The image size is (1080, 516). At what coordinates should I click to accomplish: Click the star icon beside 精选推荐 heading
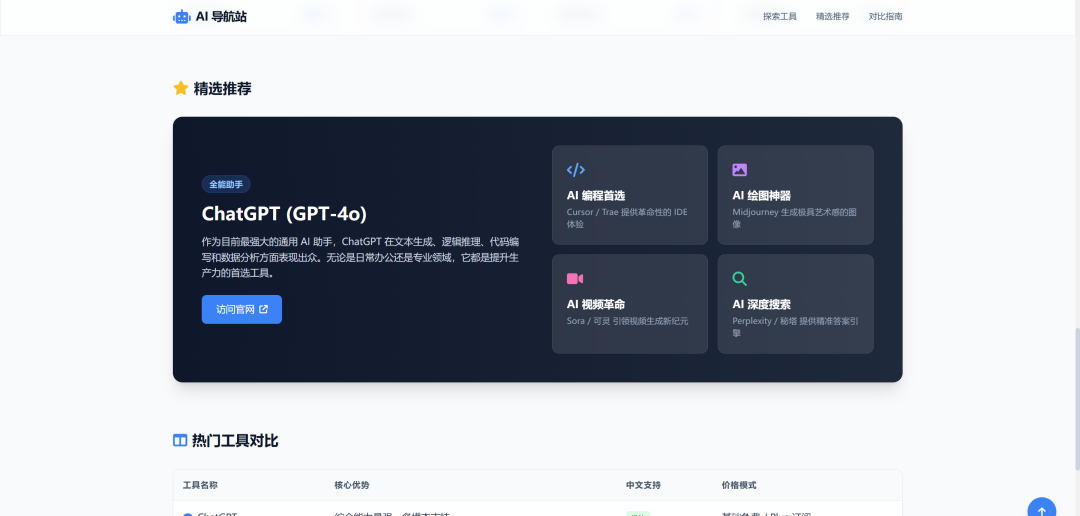pos(180,88)
